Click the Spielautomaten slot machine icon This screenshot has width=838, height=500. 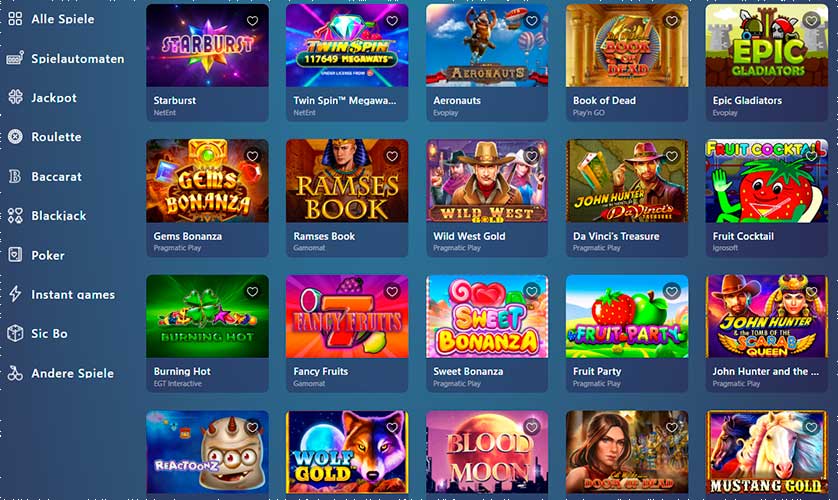coord(15,58)
